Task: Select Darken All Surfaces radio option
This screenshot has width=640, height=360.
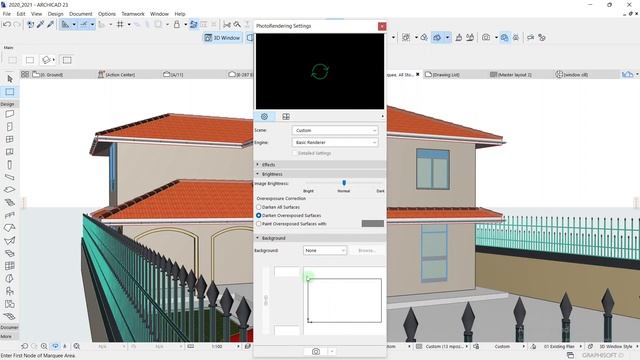Action: [258, 207]
